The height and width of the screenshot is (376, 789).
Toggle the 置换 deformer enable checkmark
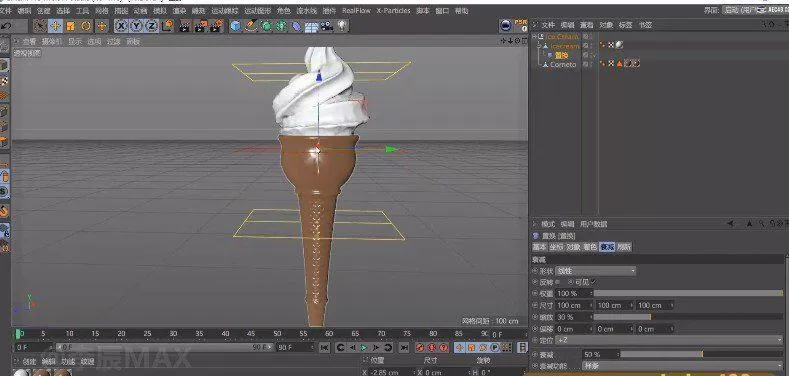593,55
